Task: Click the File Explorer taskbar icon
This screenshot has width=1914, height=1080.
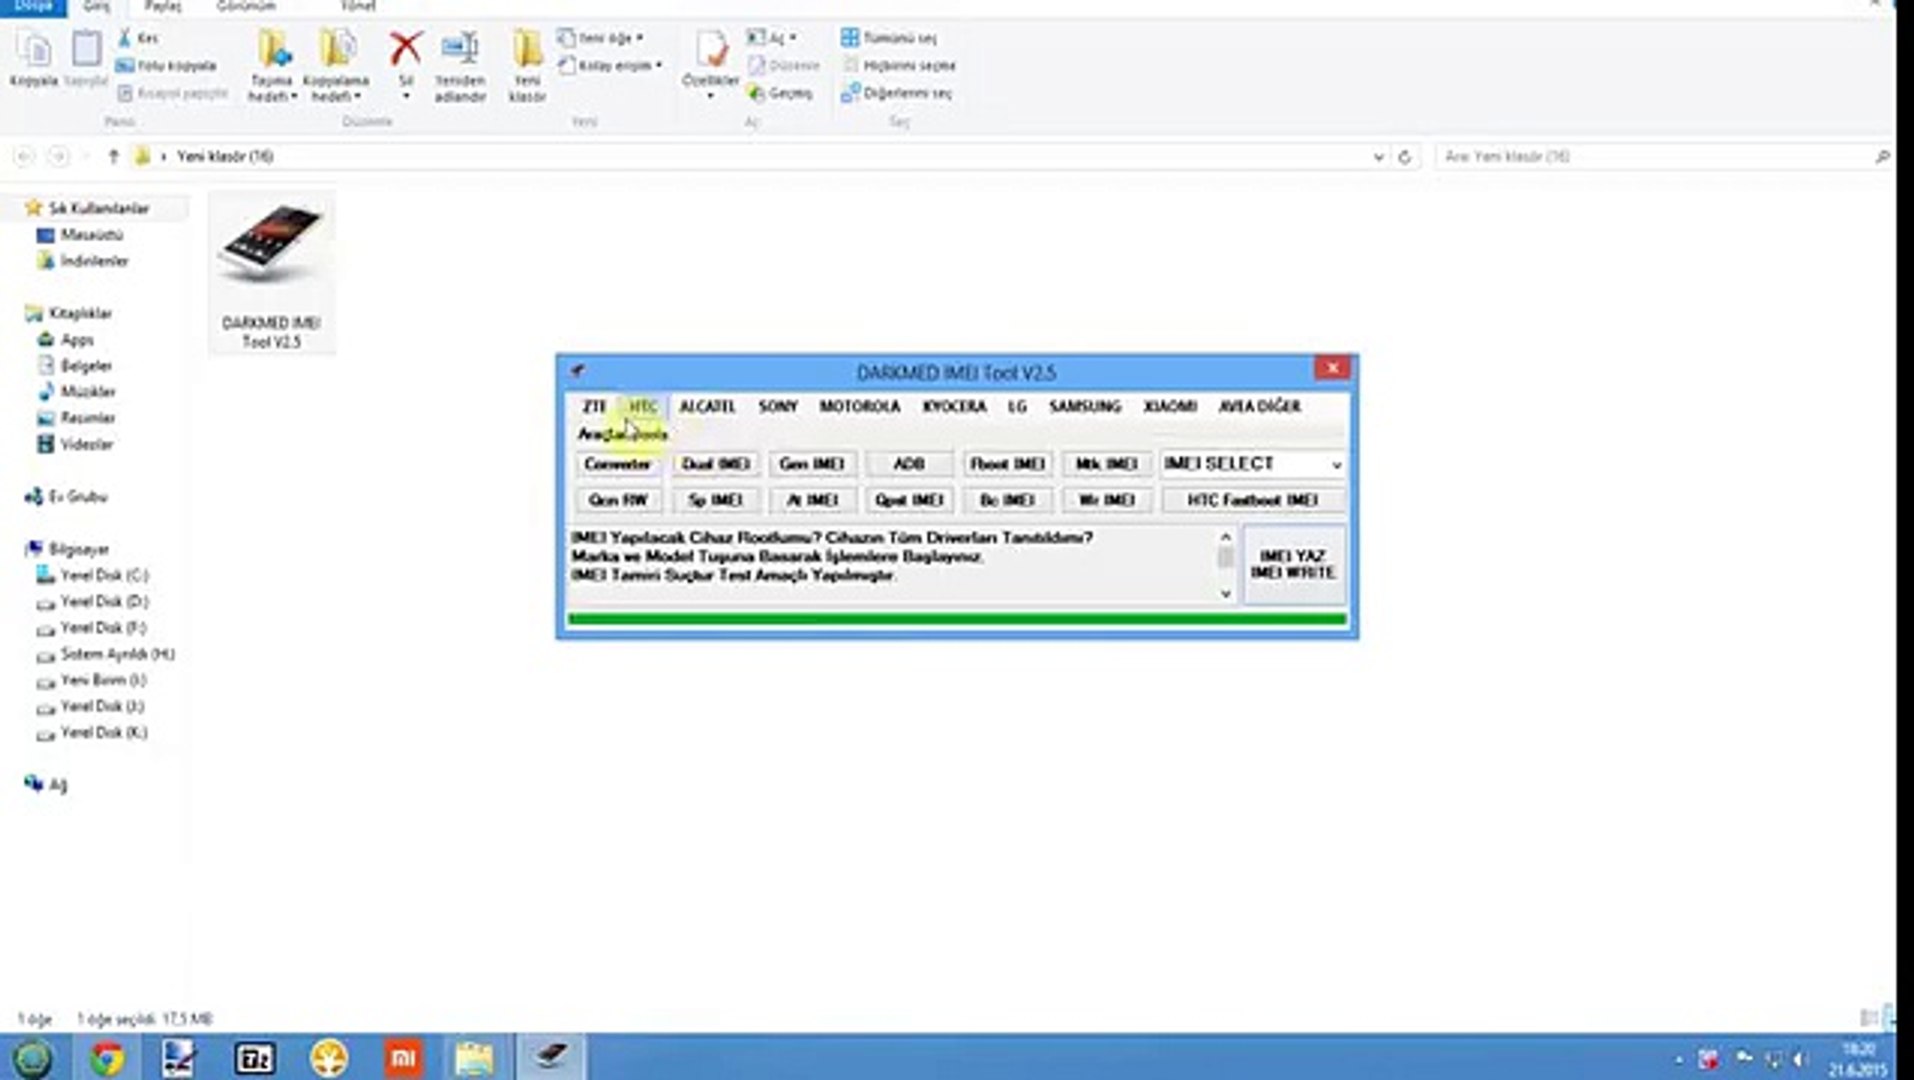Action: point(475,1058)
